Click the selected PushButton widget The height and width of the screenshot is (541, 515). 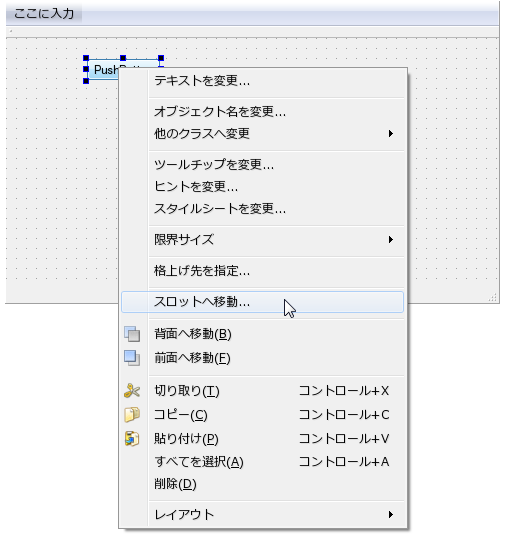103,70
